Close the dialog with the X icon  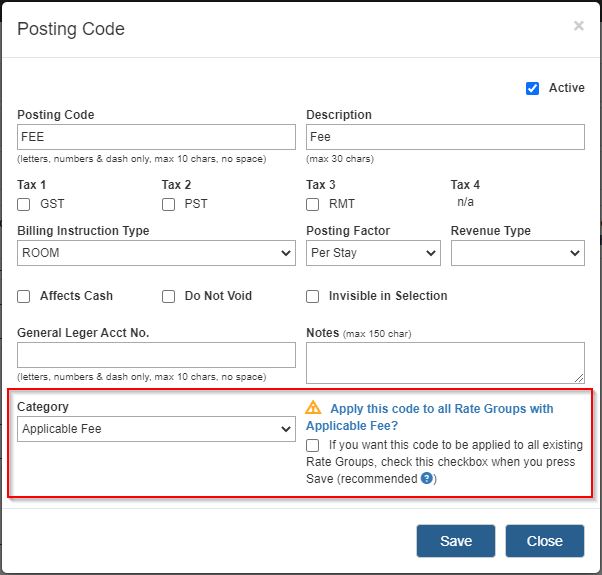579,26
